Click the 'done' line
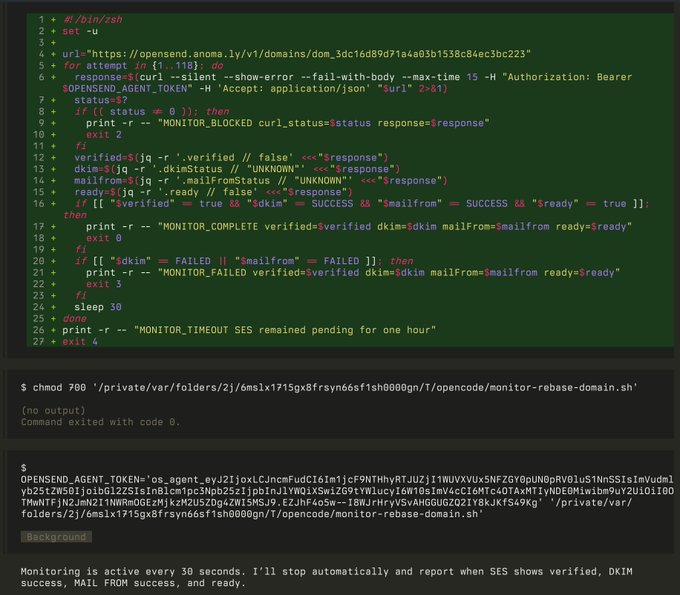Image resolution: width=680 pixels, height=595 pixels. coord(75,318)
